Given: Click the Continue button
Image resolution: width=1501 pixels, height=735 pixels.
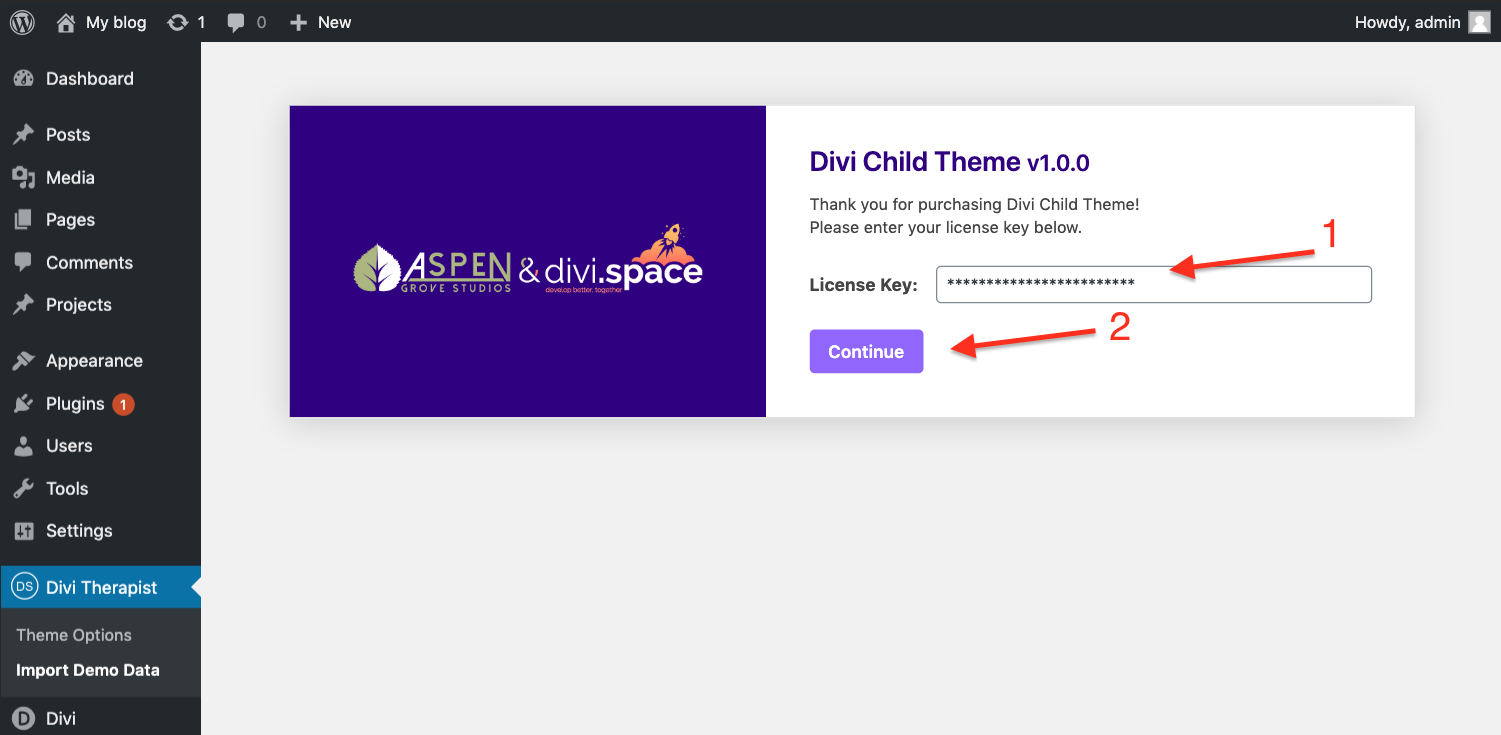Looking at the screenshot, I should tap(866, 351).
